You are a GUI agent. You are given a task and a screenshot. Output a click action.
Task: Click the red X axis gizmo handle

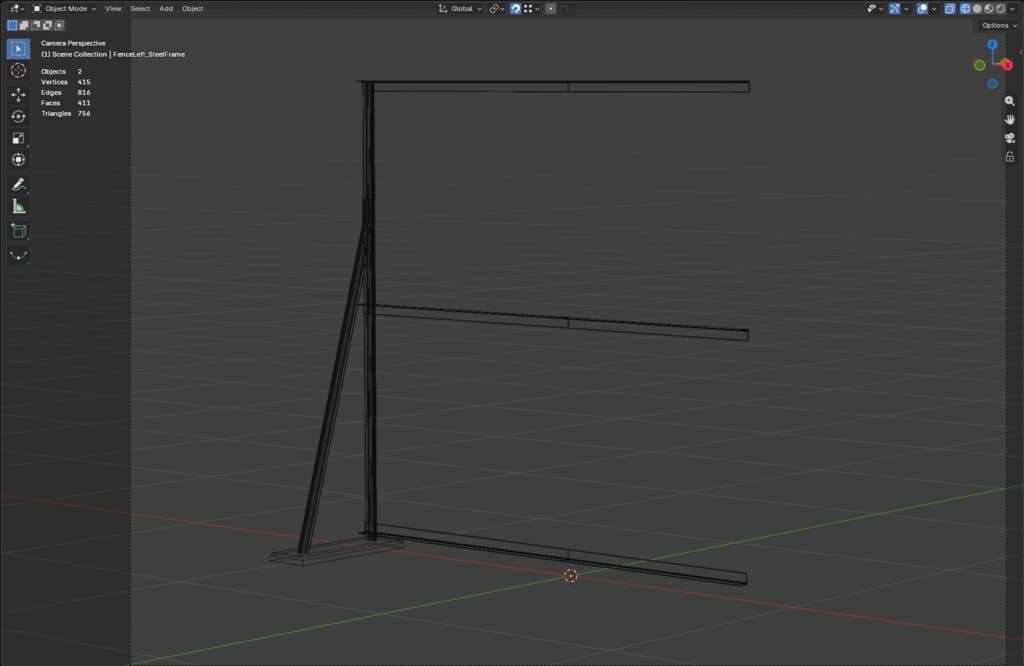[1007, 65]
